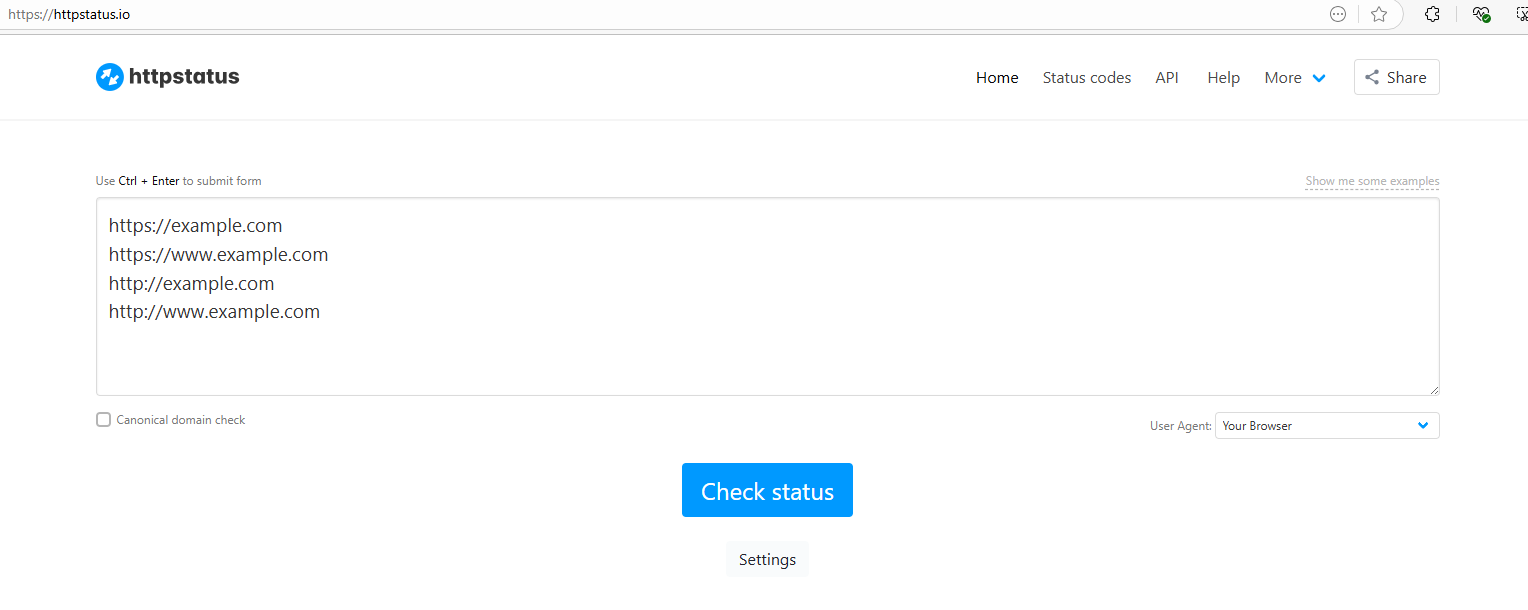Expand the Settings section
Screen dimensions: 1528x610
[x=767, y=560]
